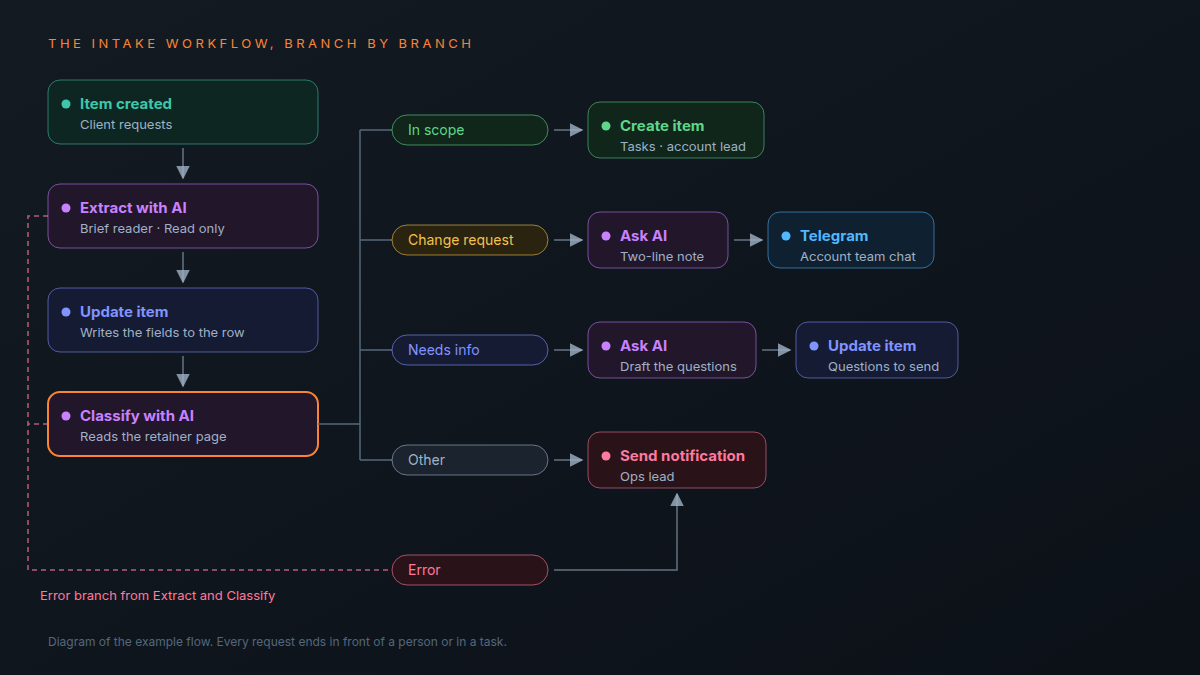Select the In scope branch label
Image resolution: width=1200 pixels, height=675 pixels.
[x=470, y=130]
